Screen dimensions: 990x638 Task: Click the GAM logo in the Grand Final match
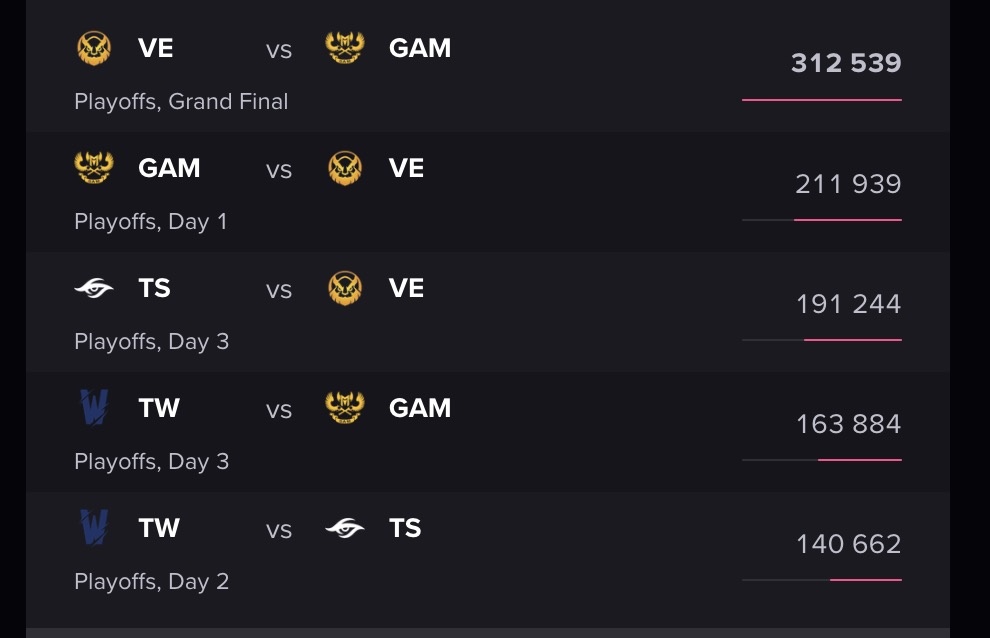coord(345,48)
